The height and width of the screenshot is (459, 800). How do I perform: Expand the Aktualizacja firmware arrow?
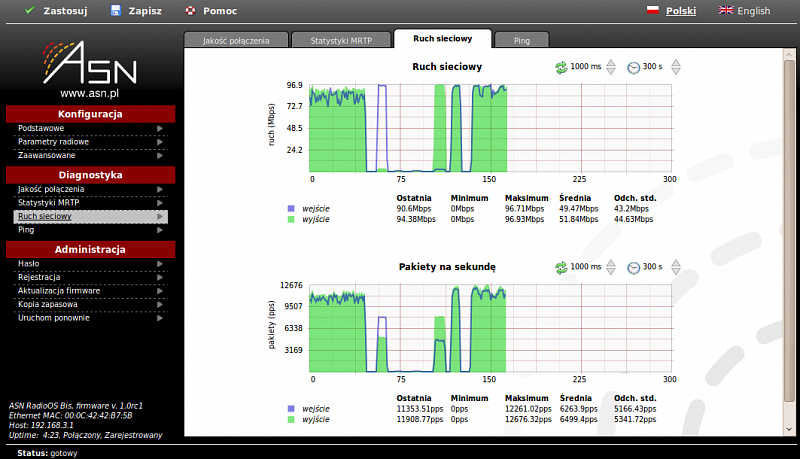point(160,291)
